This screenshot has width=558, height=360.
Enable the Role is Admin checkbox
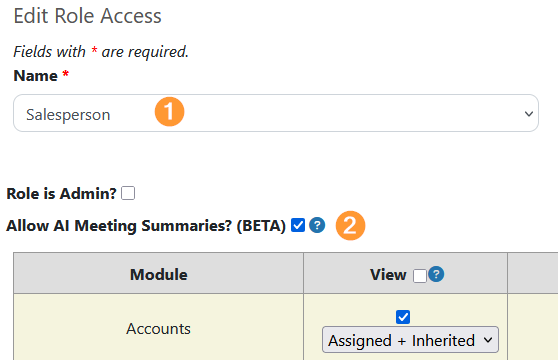pyautogui.click(x=128, y=193)
